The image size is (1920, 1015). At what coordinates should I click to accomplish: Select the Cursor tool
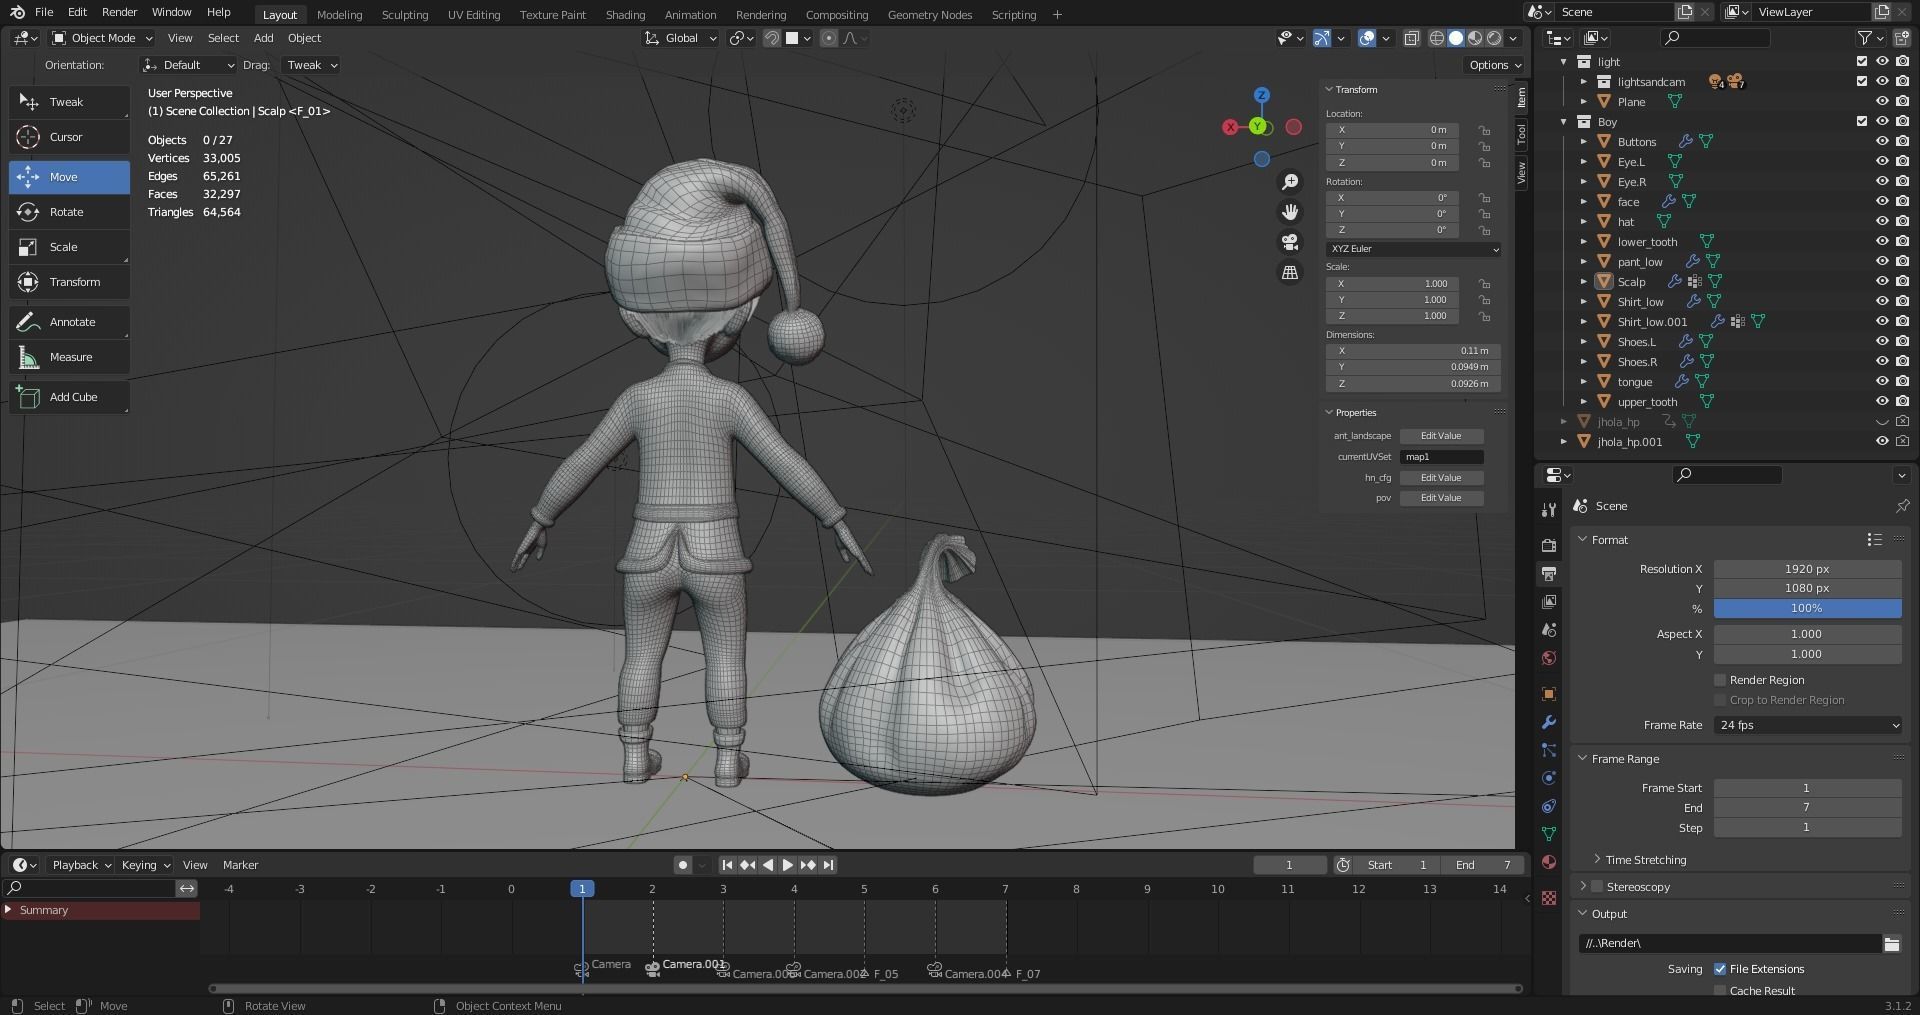(70, 137)
